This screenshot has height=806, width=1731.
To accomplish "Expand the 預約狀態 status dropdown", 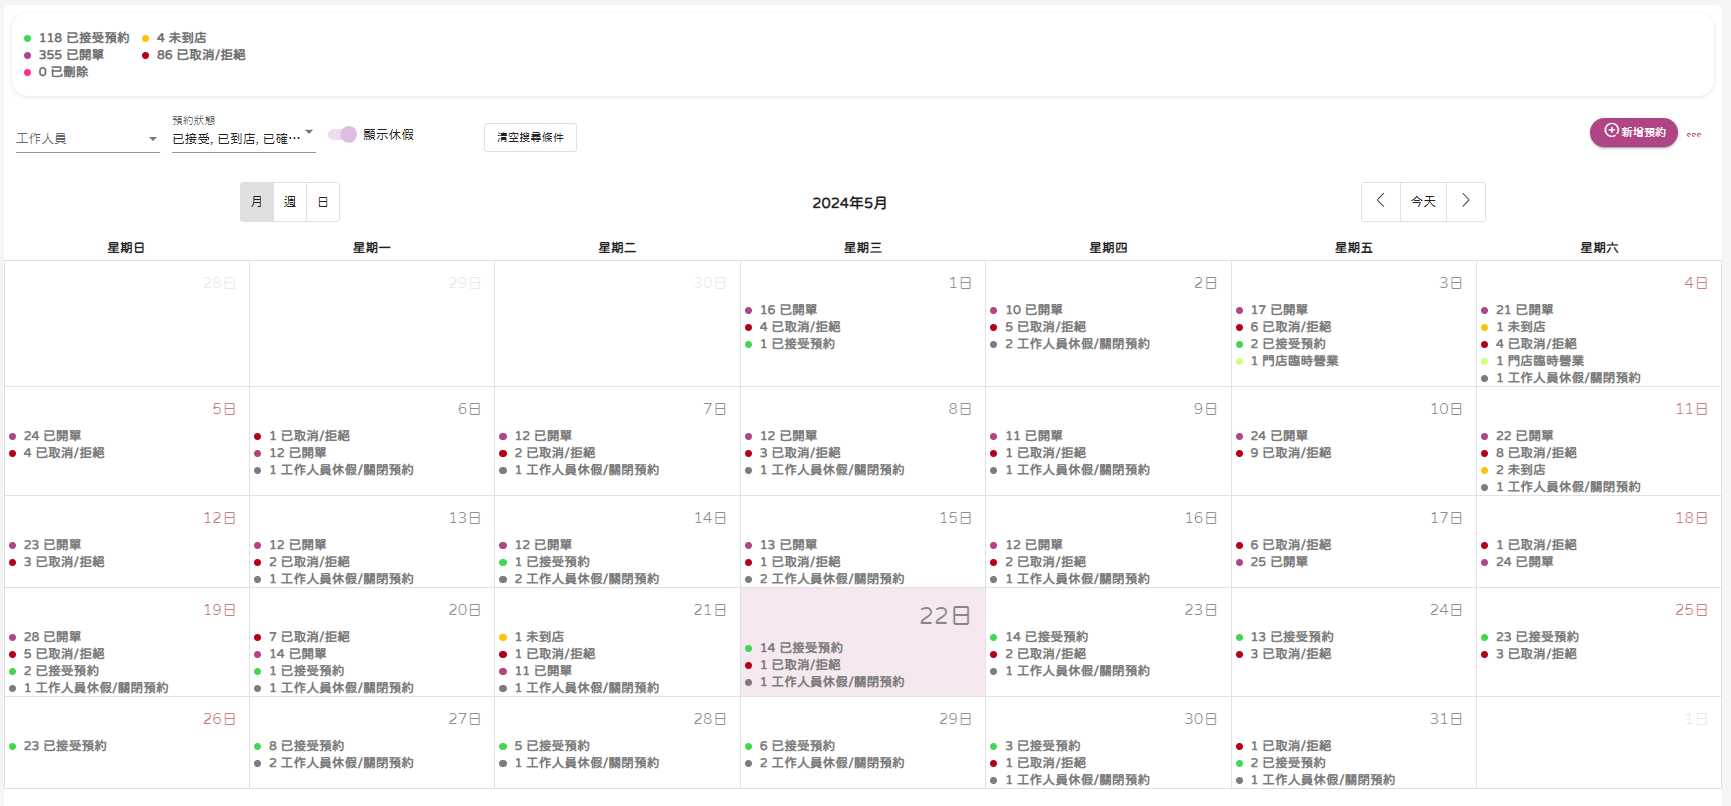I will (x=243, y=139).
